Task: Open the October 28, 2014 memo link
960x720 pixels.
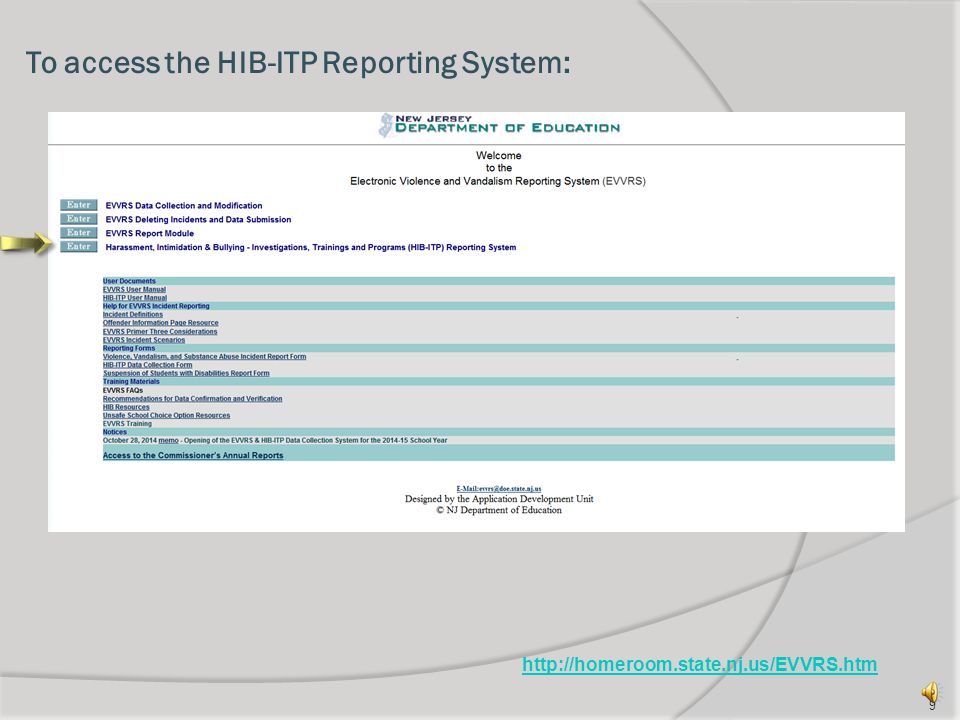Action: click(x=168, y=440)
